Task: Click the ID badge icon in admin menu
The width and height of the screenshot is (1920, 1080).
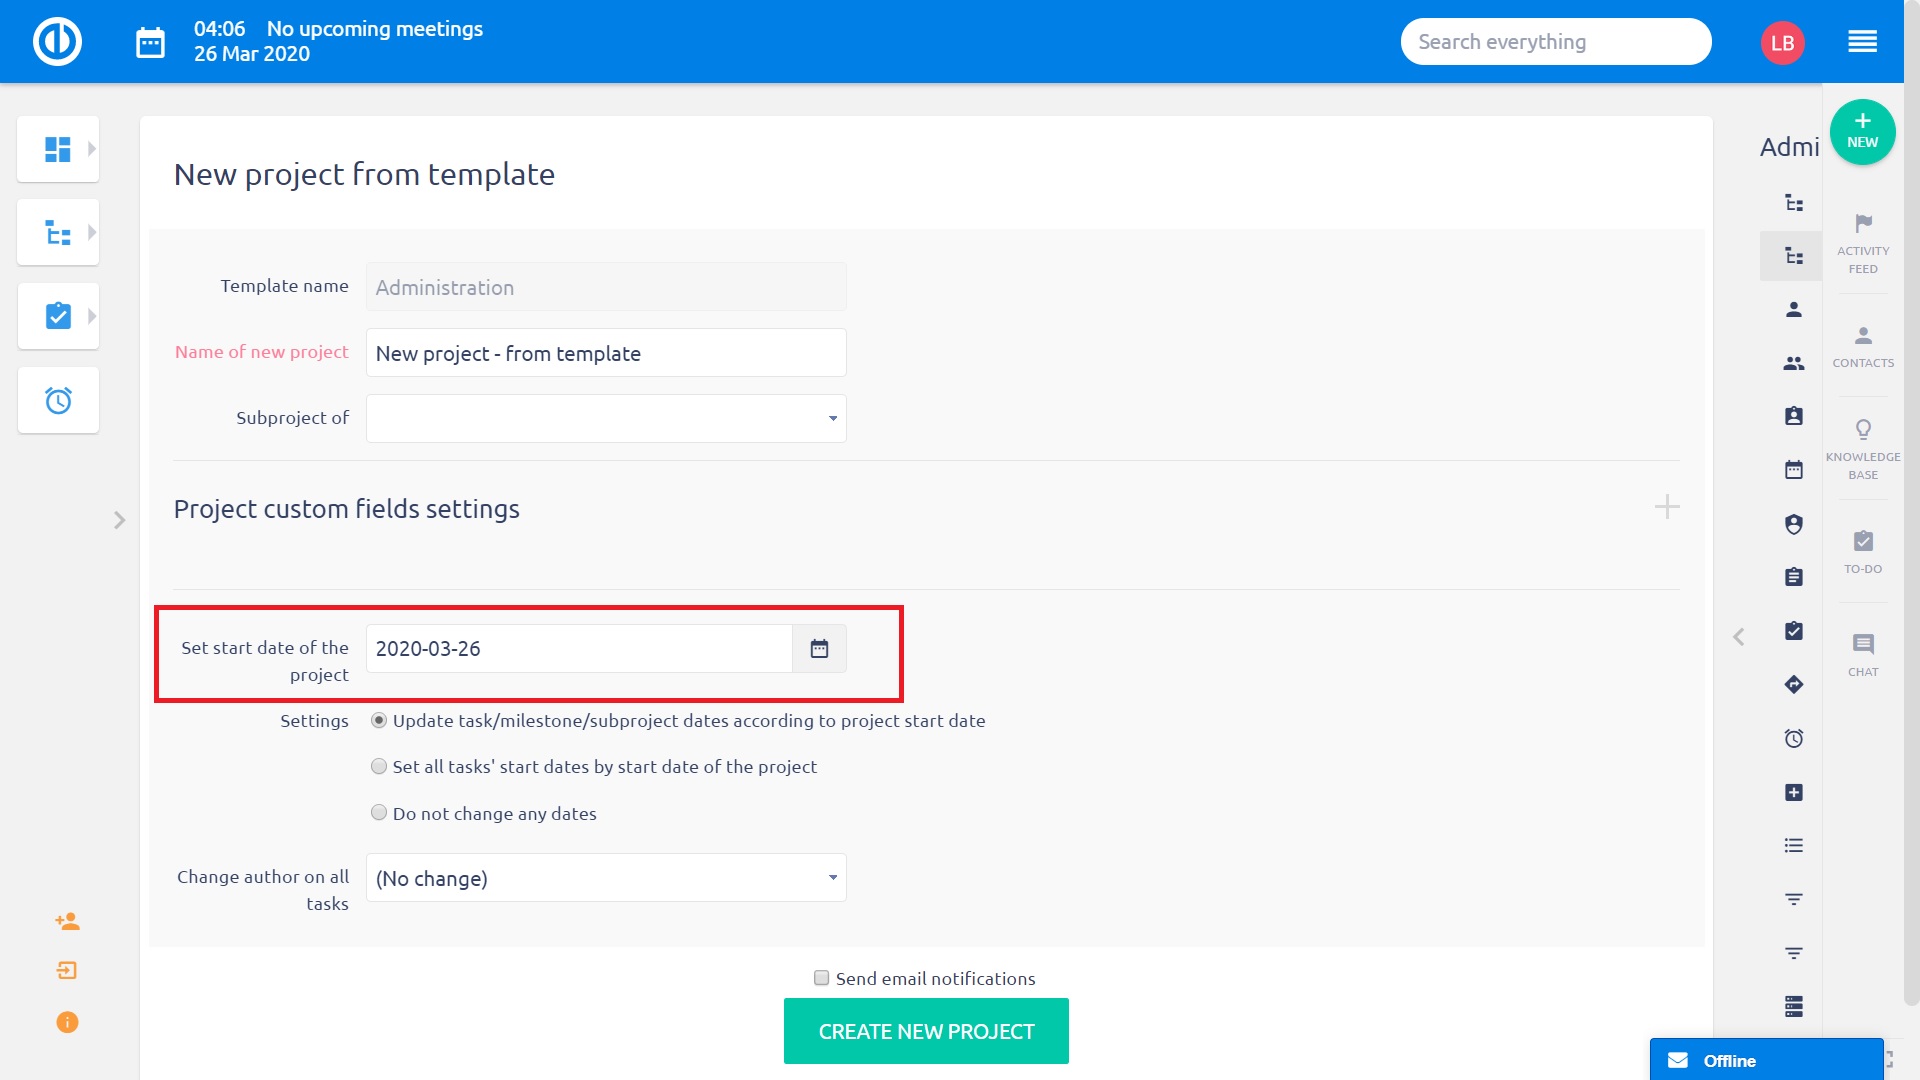Action: [1794, 416]
